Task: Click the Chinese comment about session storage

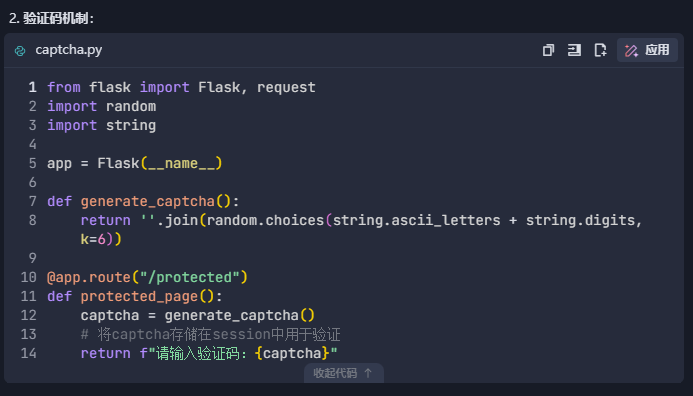Action: click(210, 334)
